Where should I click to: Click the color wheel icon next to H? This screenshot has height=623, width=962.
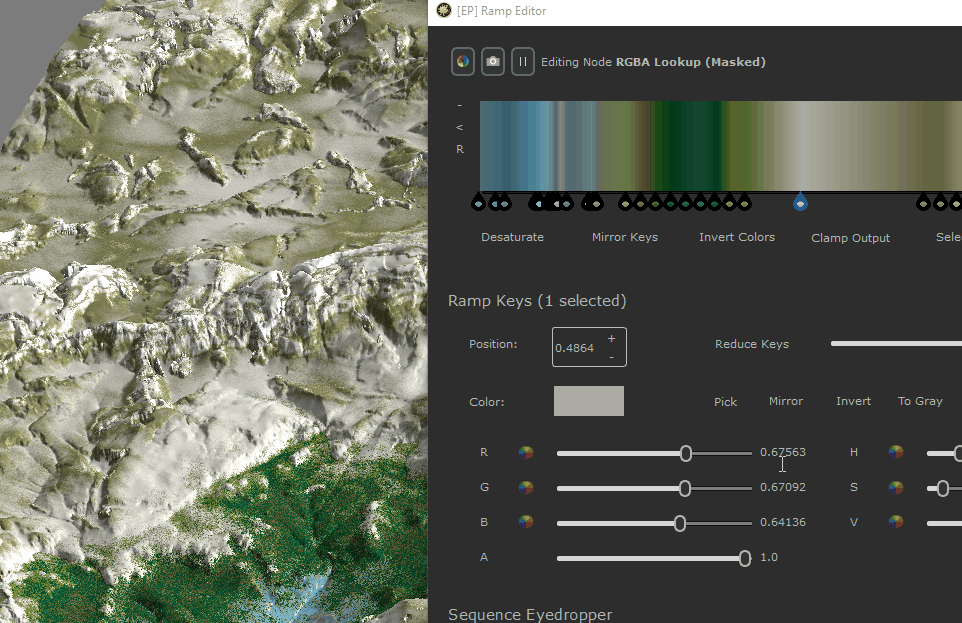(x=896, y=453)
